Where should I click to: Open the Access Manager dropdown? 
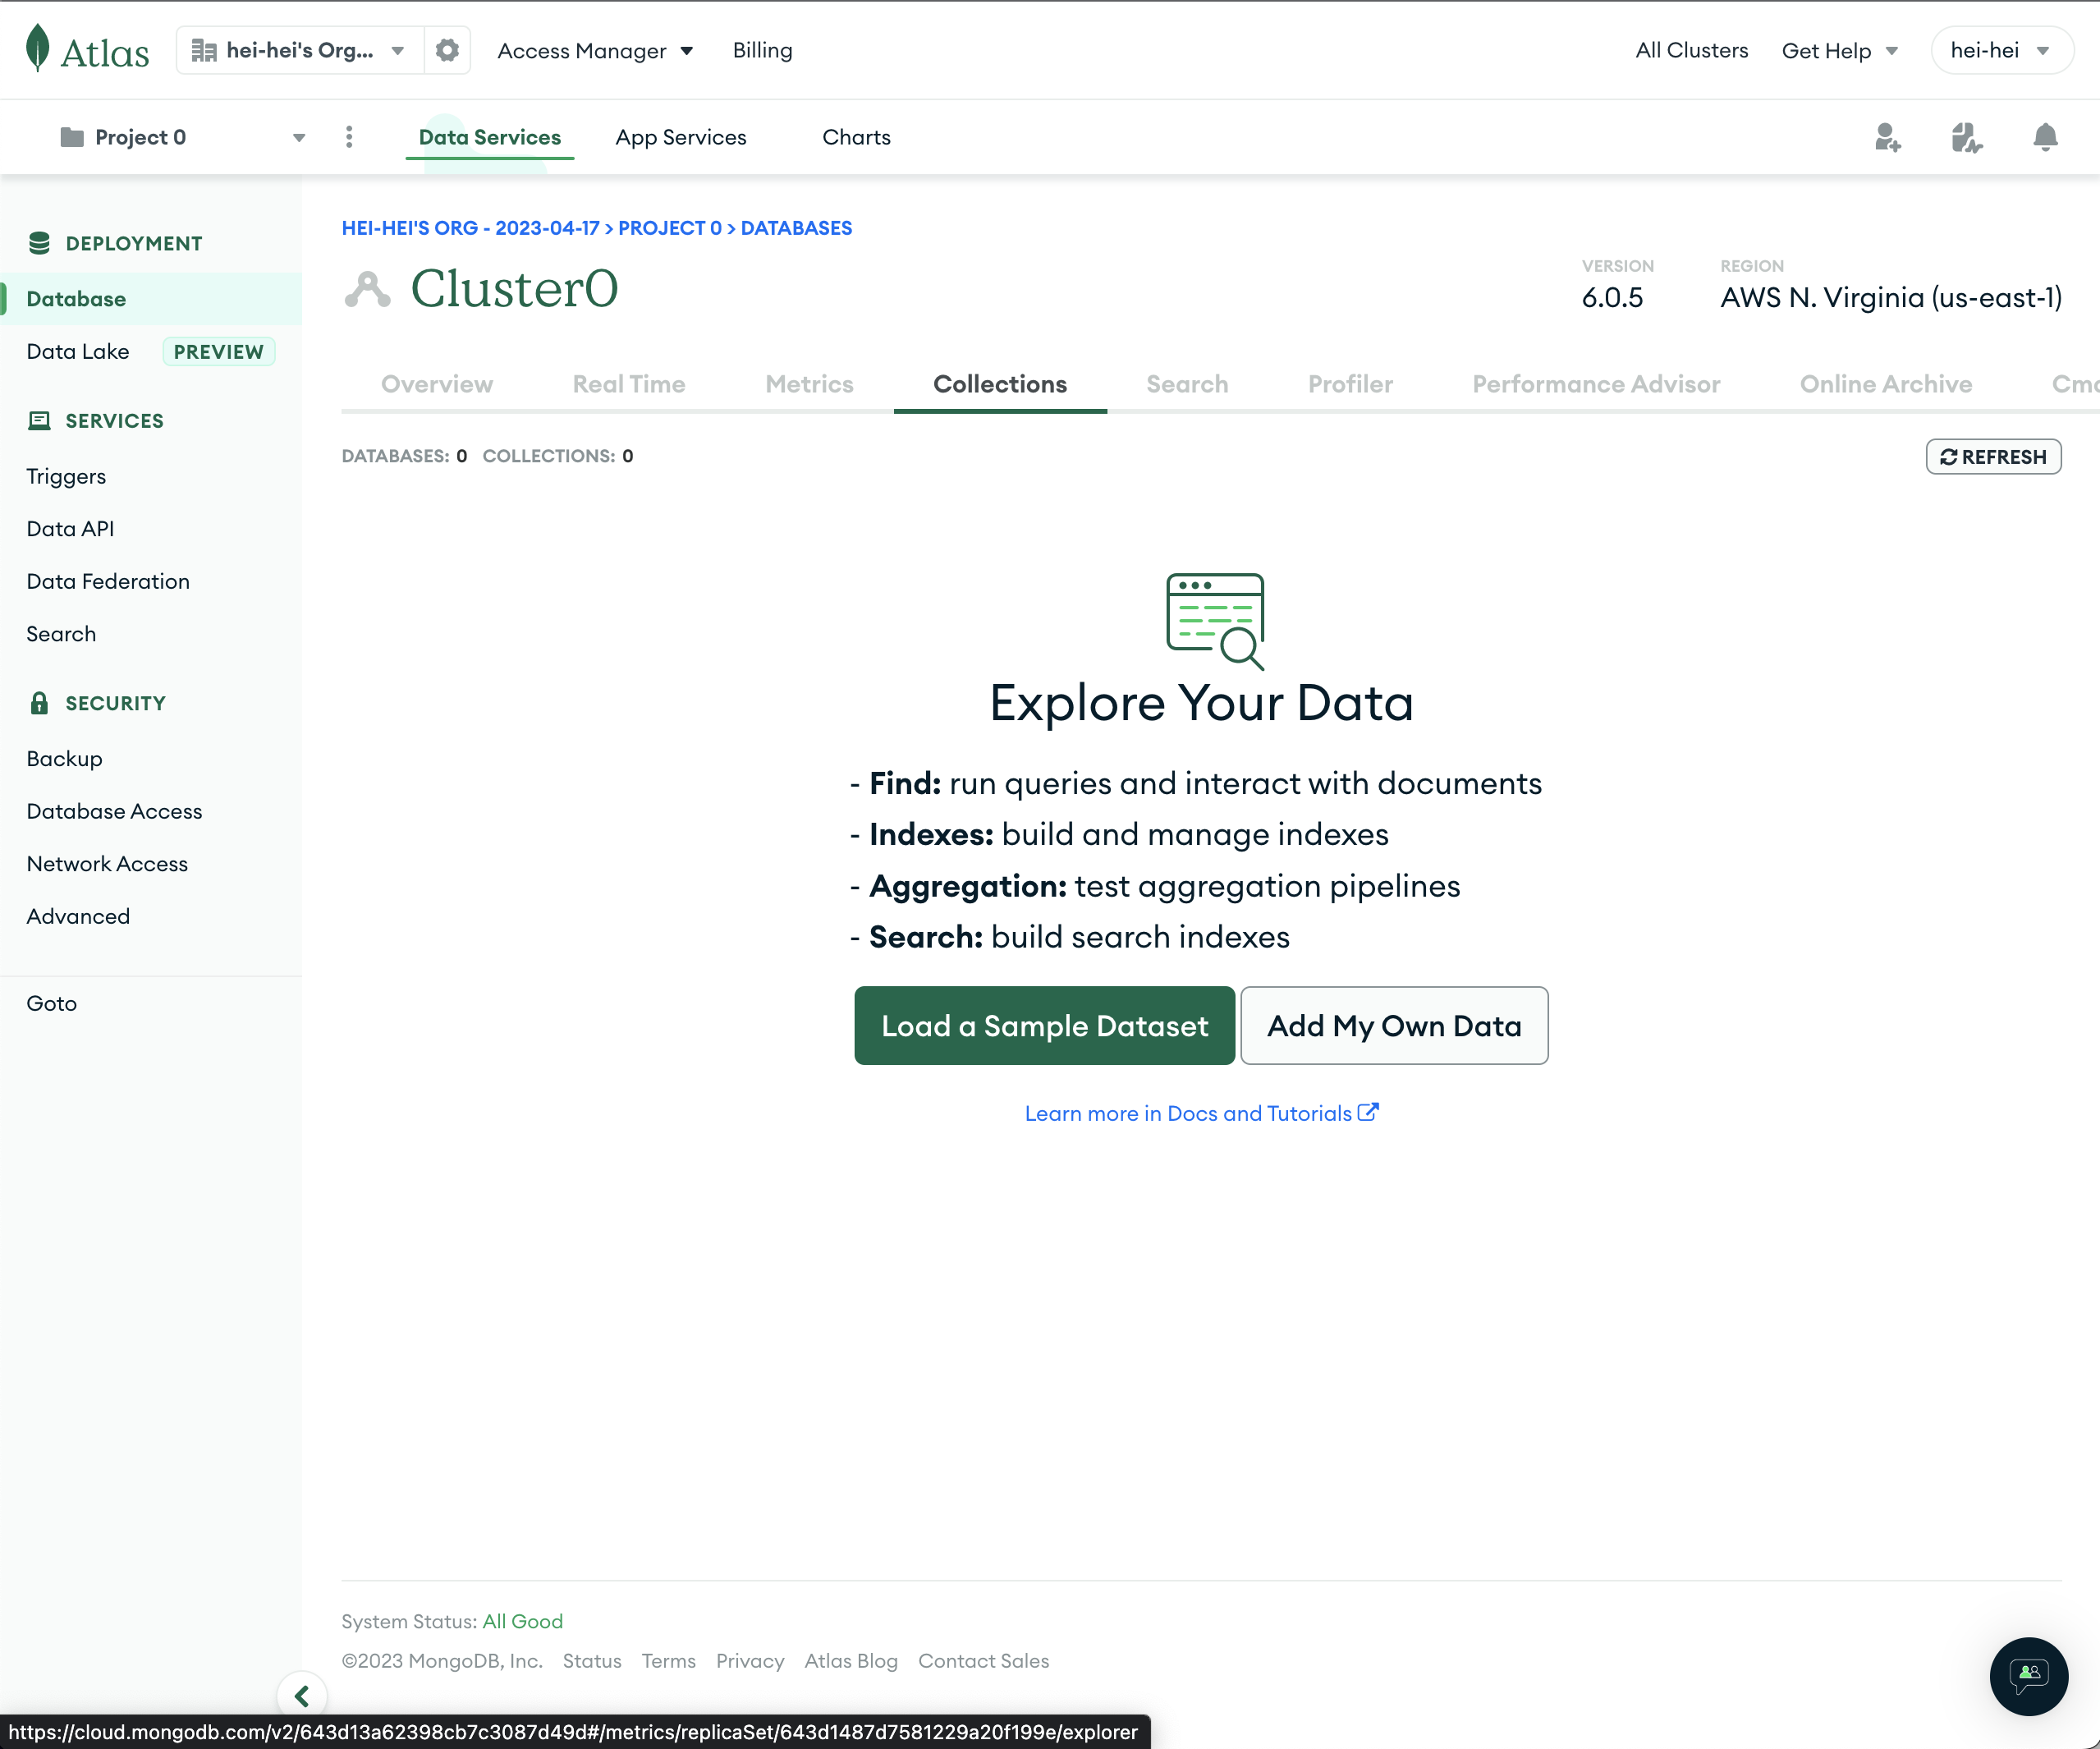coord(596,50)
